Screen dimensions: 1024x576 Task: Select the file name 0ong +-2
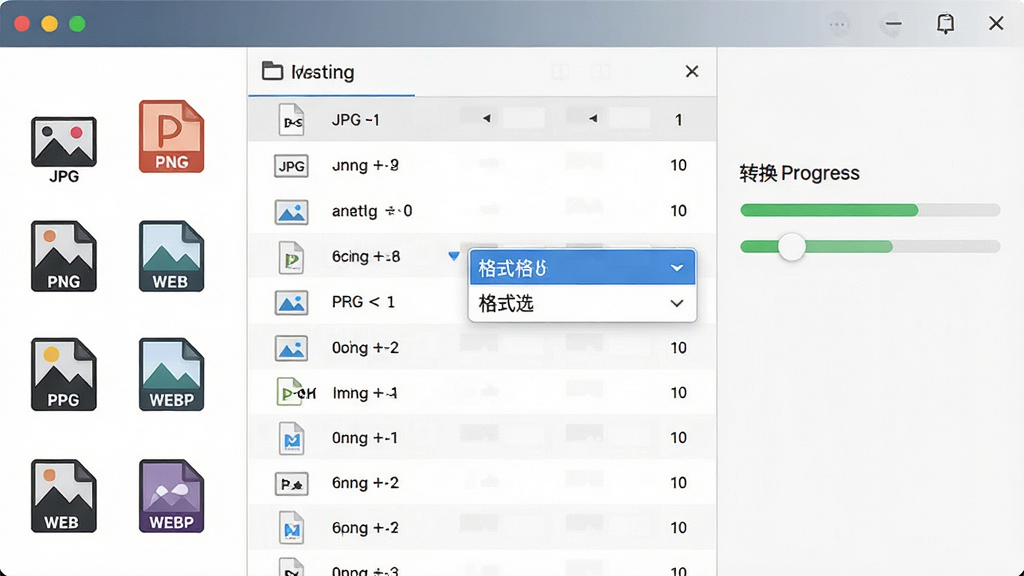pyautogui.click(x=365, y=348)
